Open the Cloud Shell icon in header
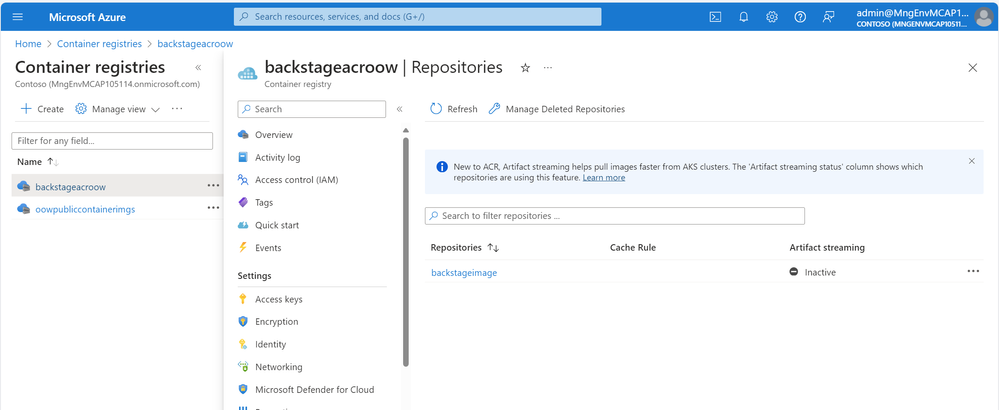The width and height of the screenshot is (999, 410). [716, 17]
